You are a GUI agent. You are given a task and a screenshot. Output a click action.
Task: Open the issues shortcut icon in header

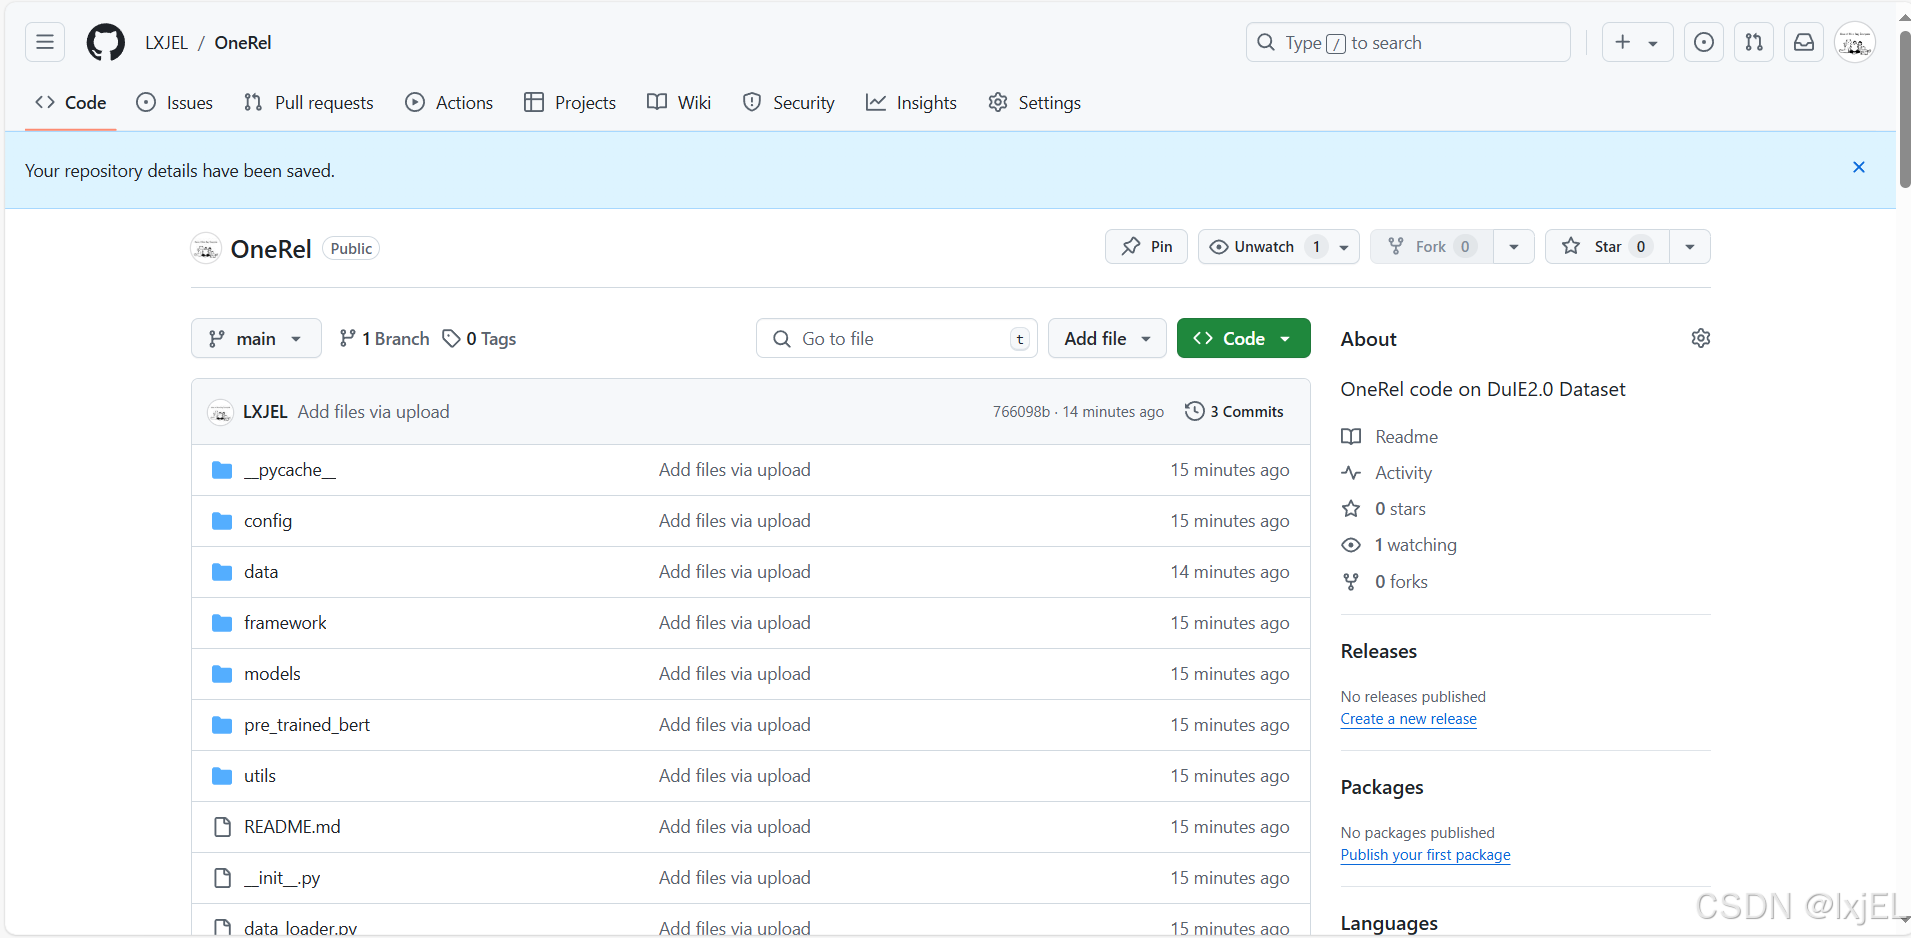[x=1704, y=42]
